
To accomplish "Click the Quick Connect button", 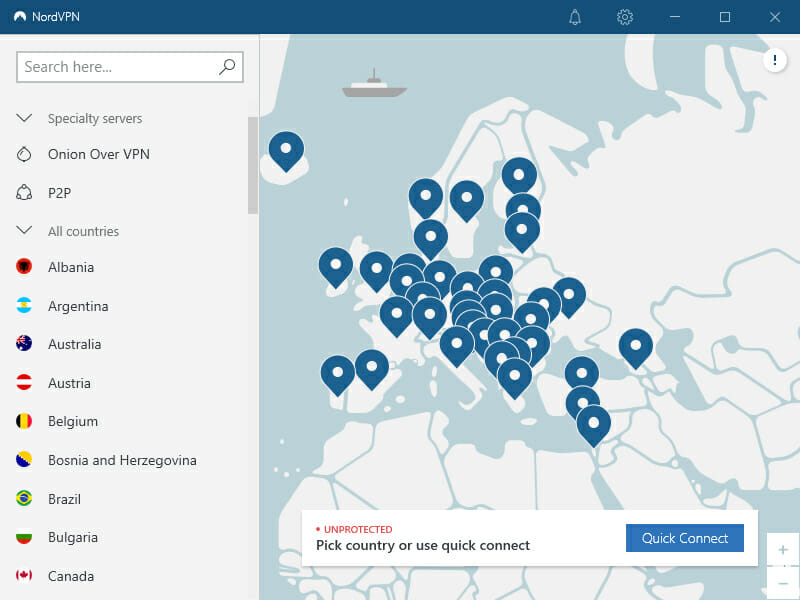I will (685, 538).
